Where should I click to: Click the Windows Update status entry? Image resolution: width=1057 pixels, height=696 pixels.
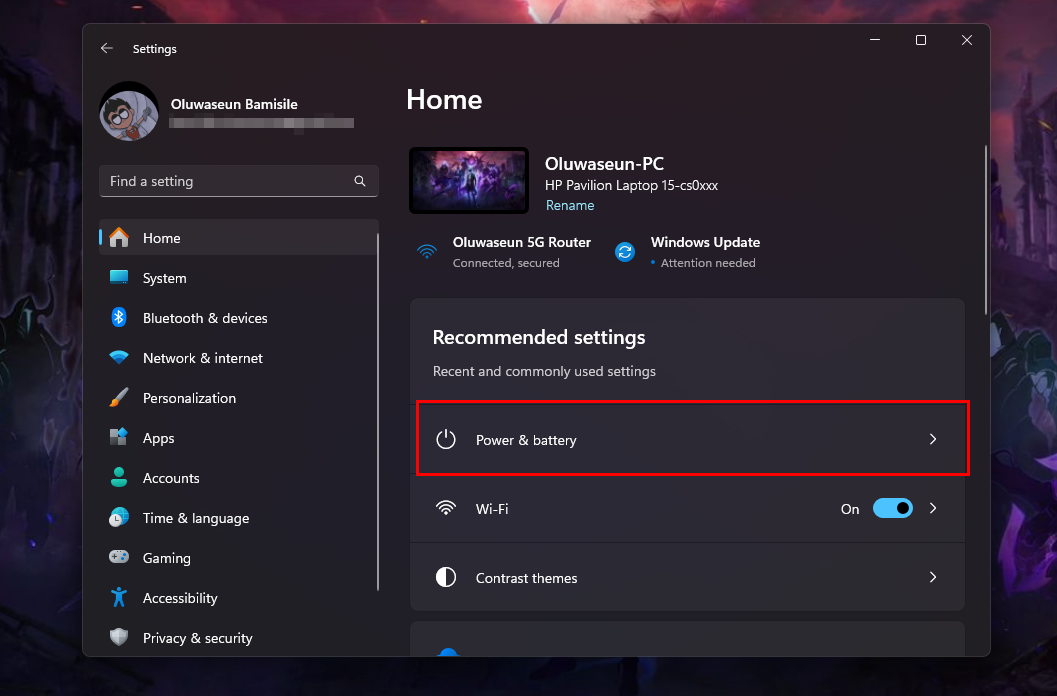(x=704, y=251)
